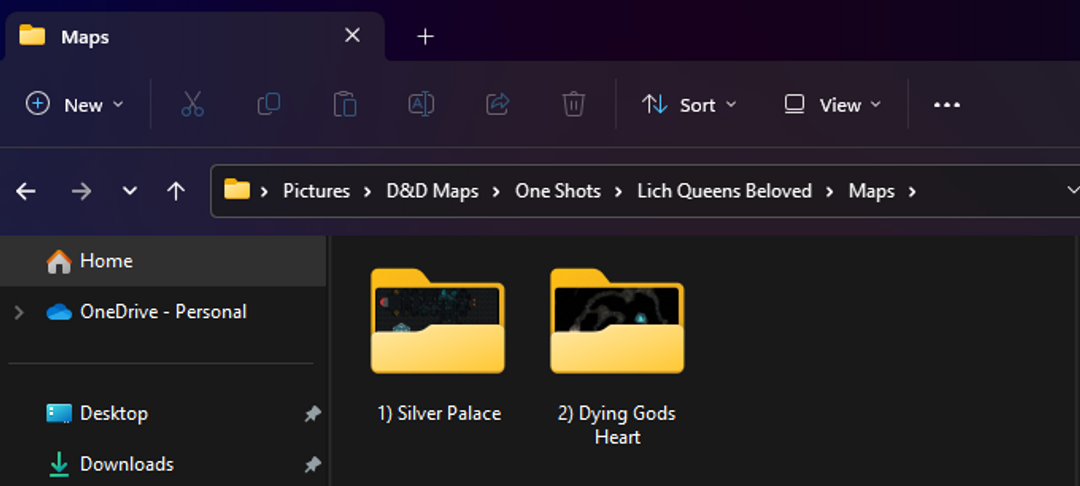Open the View dropdown menu
Viewport: 1080px width, 486px height.
833,105
